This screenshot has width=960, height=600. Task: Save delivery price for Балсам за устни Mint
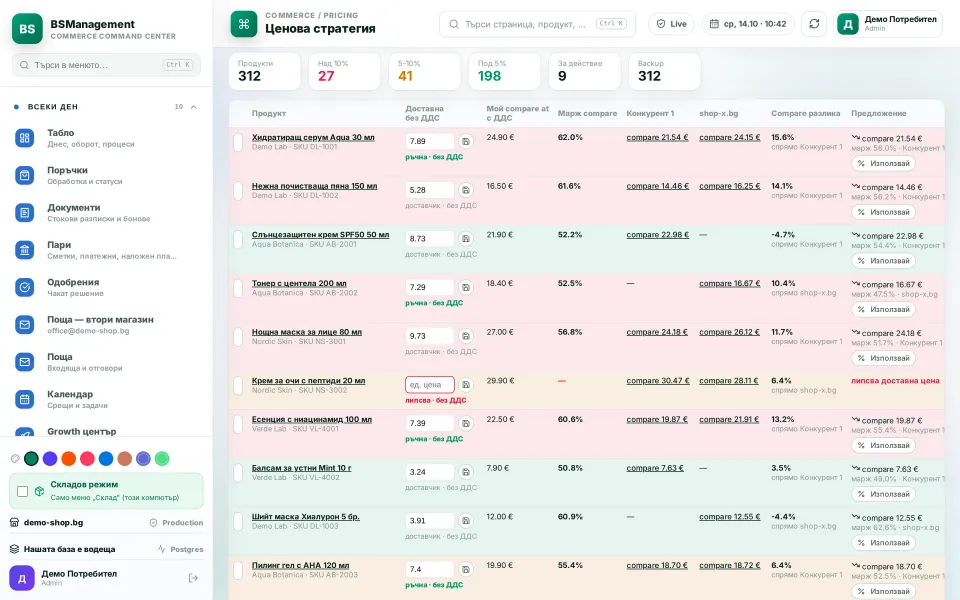(x=466, y=472)
